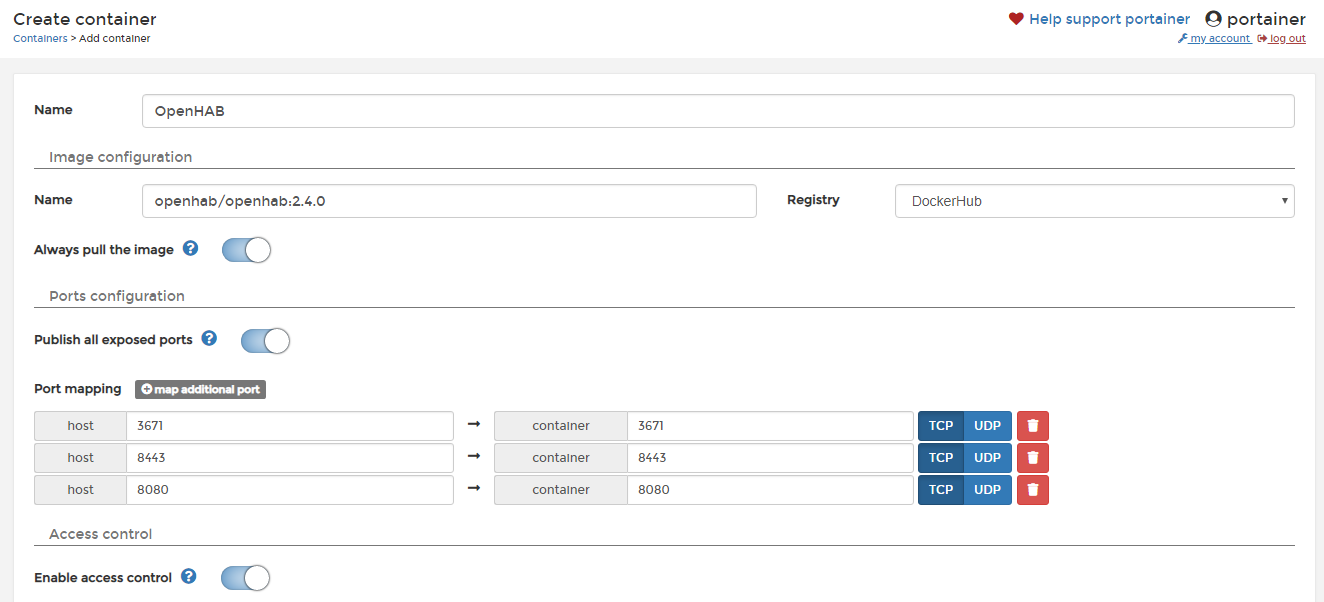The image size is (1324, 602).
Task: Go to the Containers breadcrumb link
Action: click(x=40, y=38)
